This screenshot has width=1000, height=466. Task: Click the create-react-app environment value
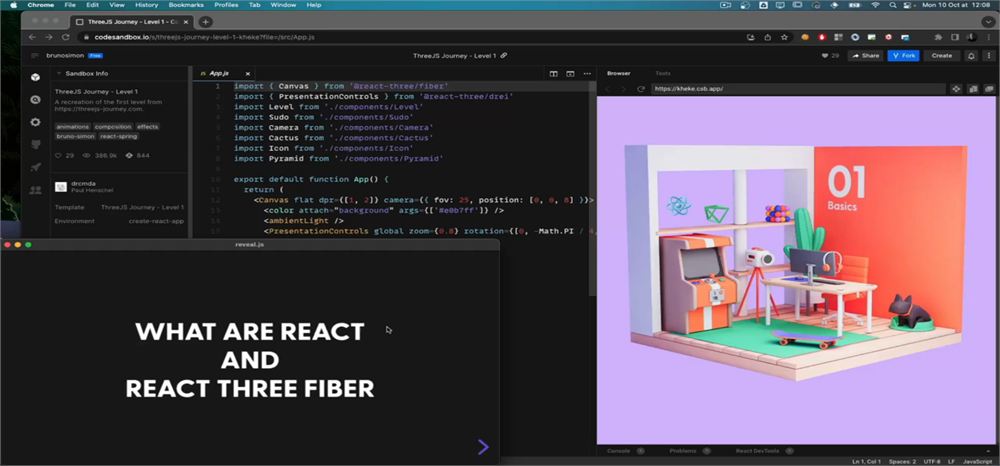point(156,221)
